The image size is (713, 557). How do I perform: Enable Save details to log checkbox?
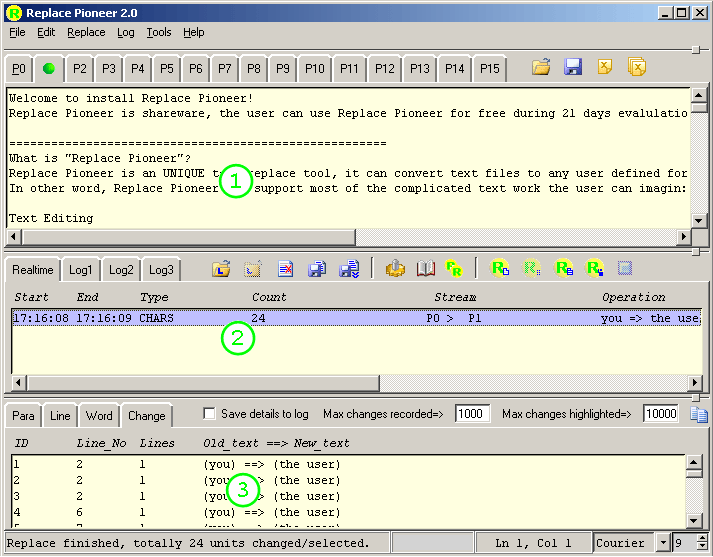click(209, 413)
